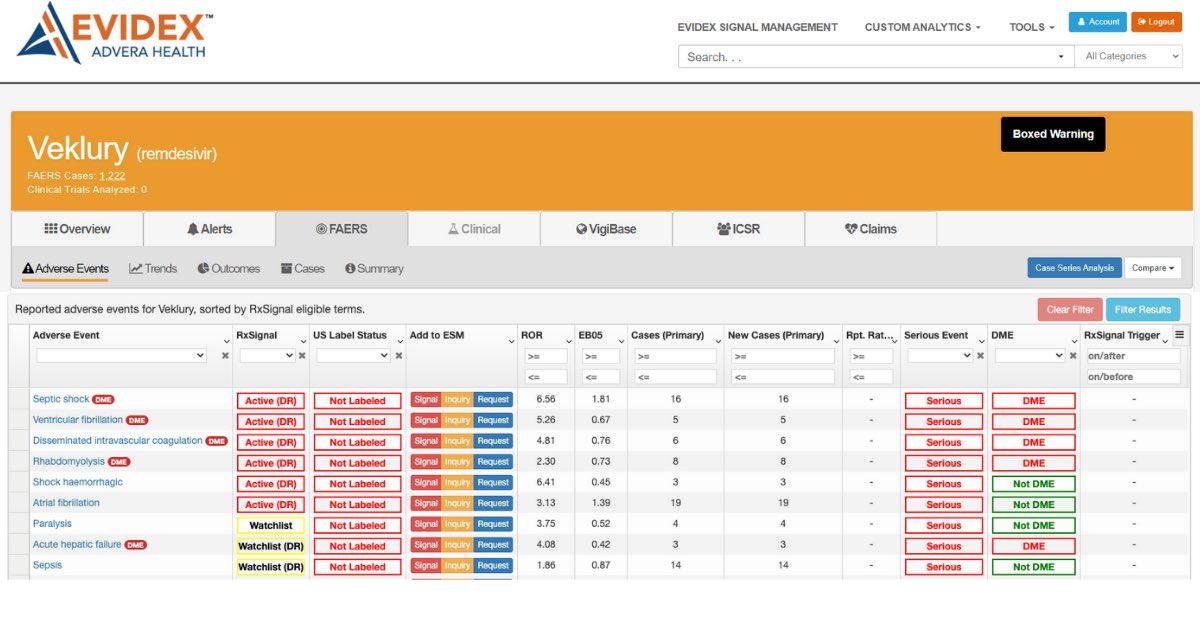
Task: Click the Filter Results button
Action: point(1143,310)
